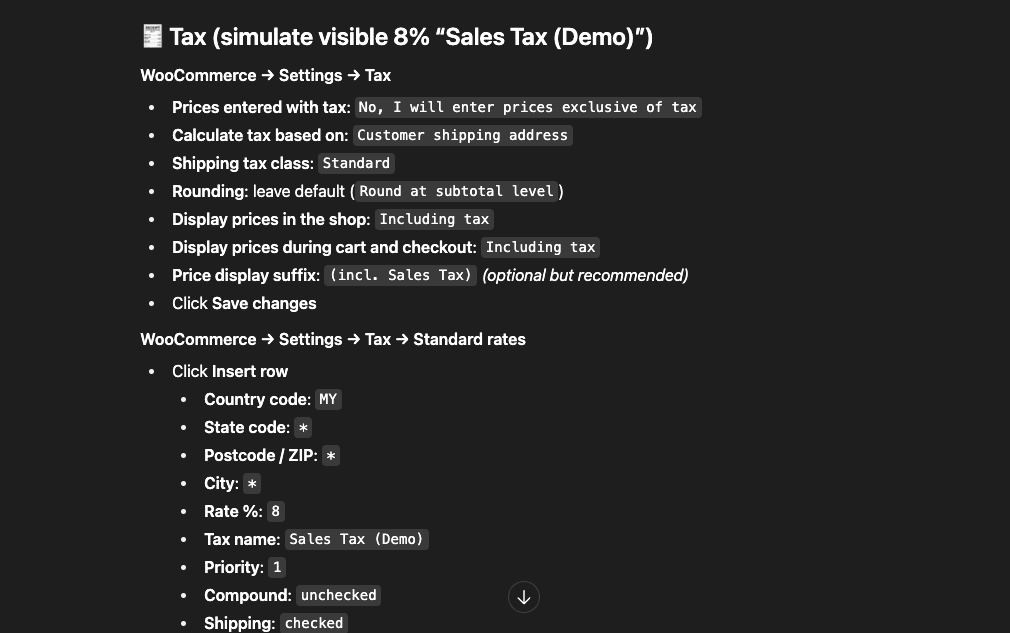
Task: Click the "Round at subtotal level" code text
Action: [456, 191]
